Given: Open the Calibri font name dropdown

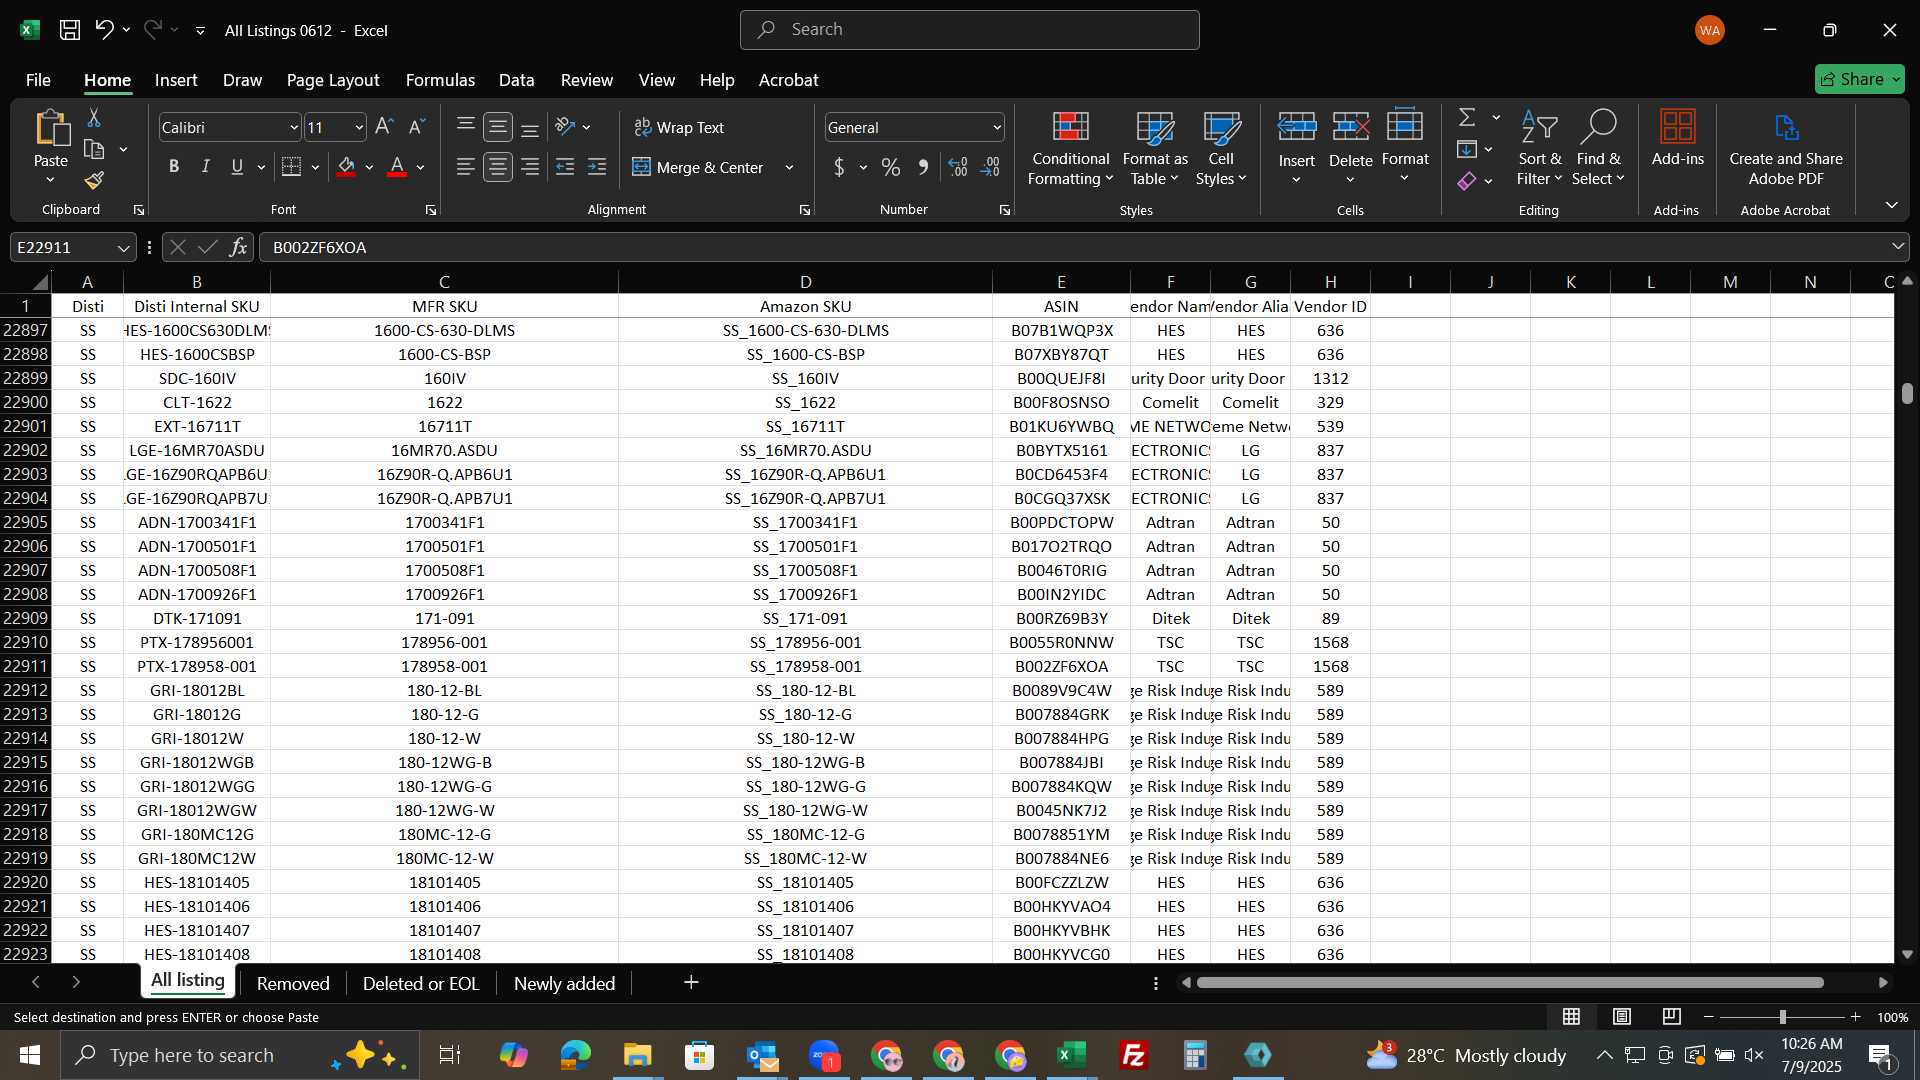Looking at the screenshot, I should click(x=293, y=128).
